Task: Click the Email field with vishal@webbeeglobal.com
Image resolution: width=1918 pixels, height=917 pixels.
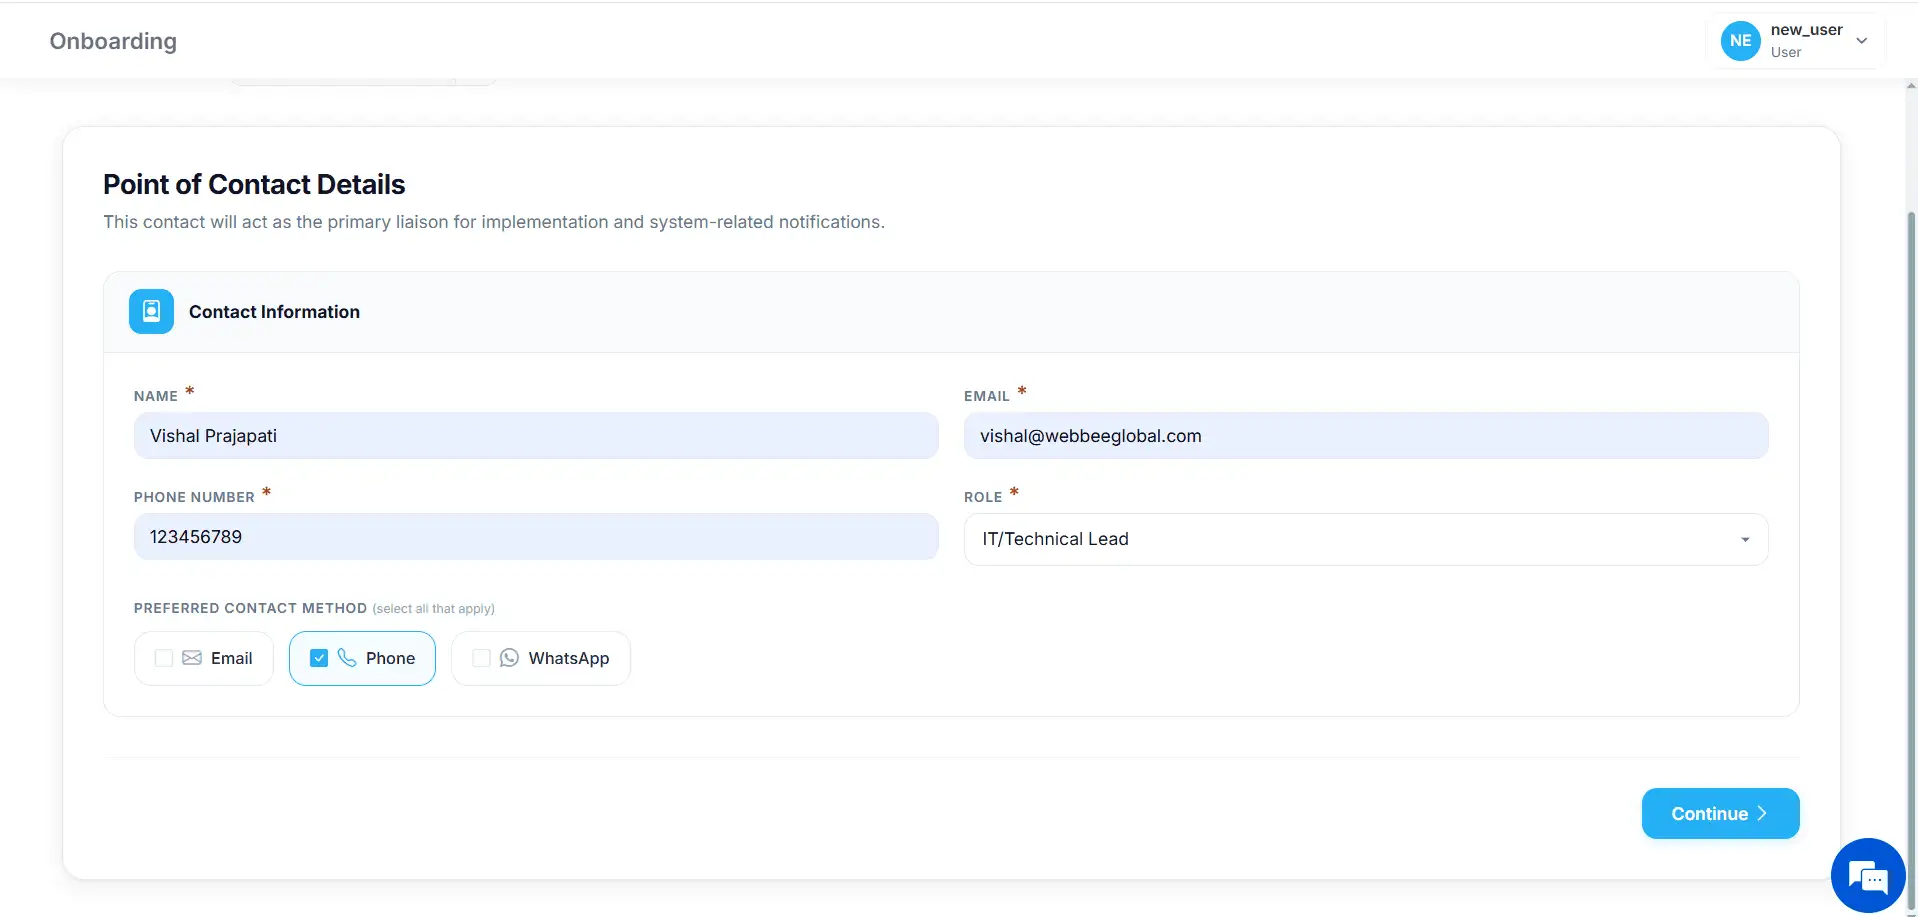Action: click(1366, 436)
